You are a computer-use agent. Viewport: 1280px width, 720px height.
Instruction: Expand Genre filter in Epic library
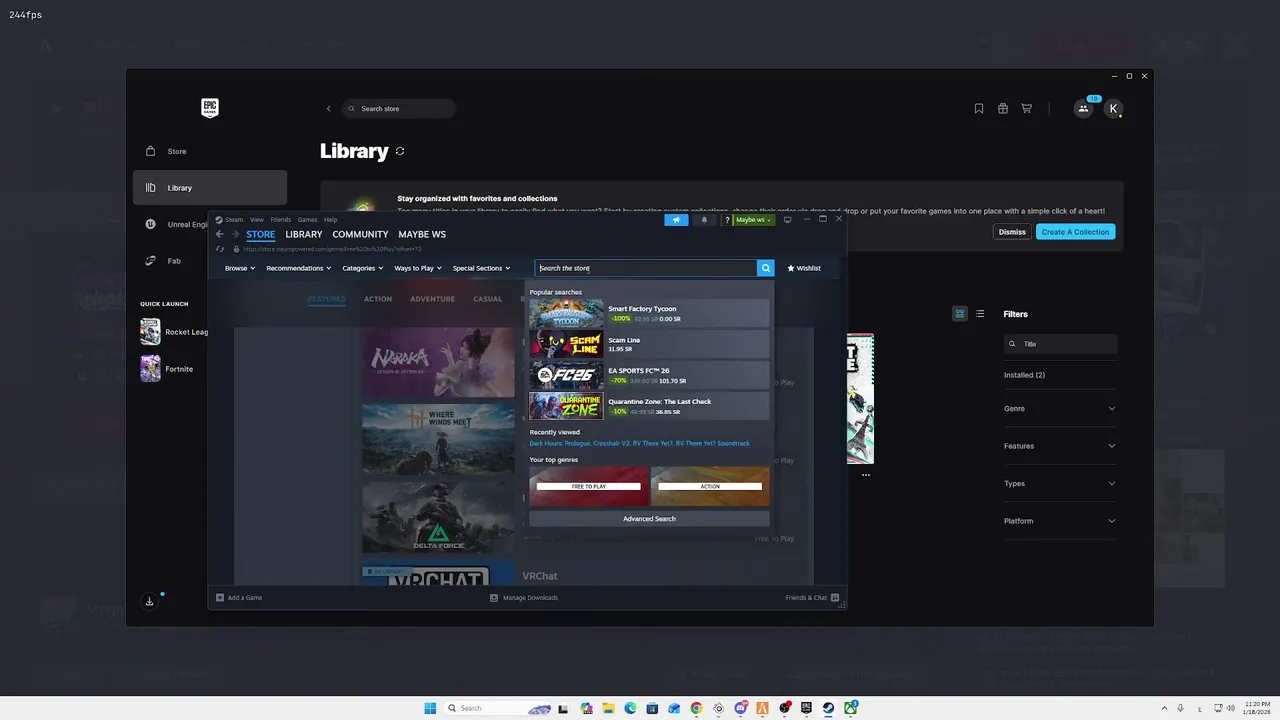pyautogui.click(x=1060, y=408)
